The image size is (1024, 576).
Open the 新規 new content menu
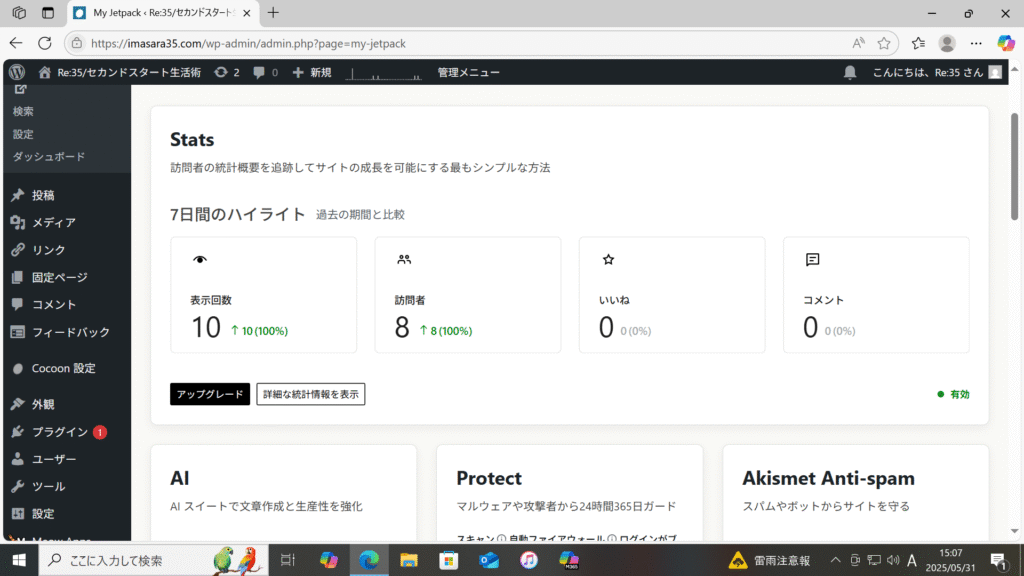[312, 72]
